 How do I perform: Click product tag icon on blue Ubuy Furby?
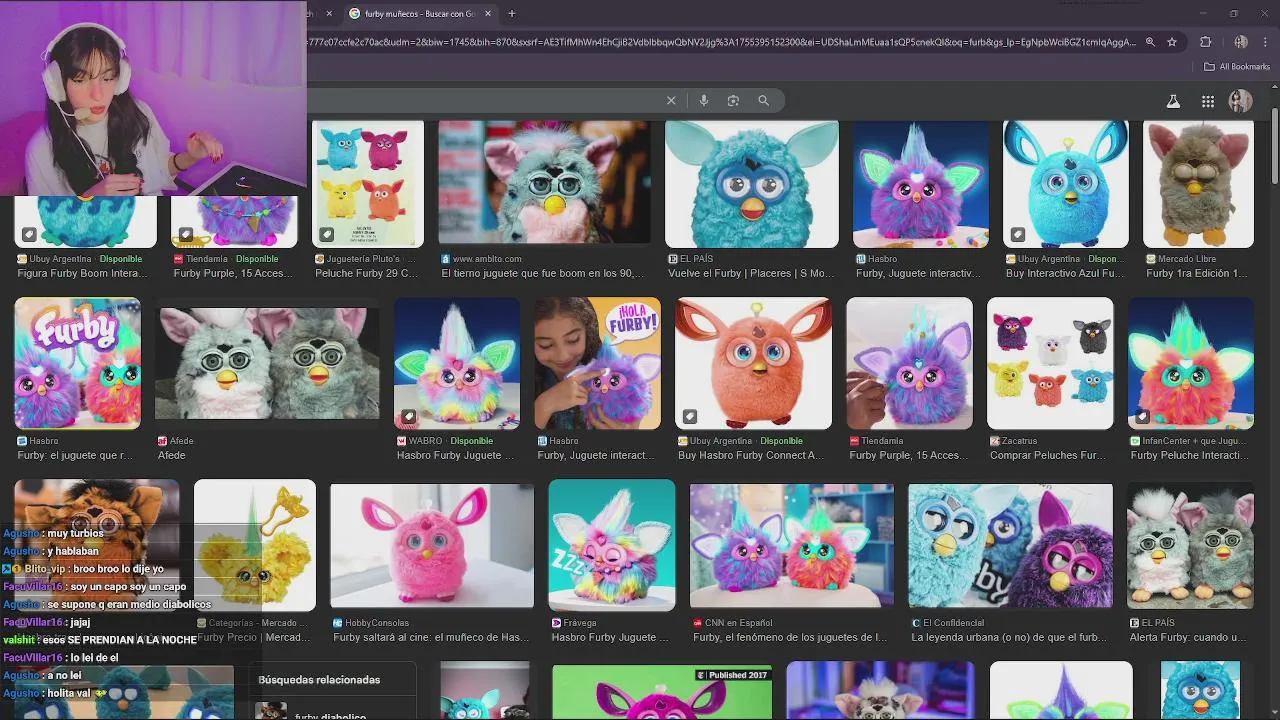coord(1018,234)
